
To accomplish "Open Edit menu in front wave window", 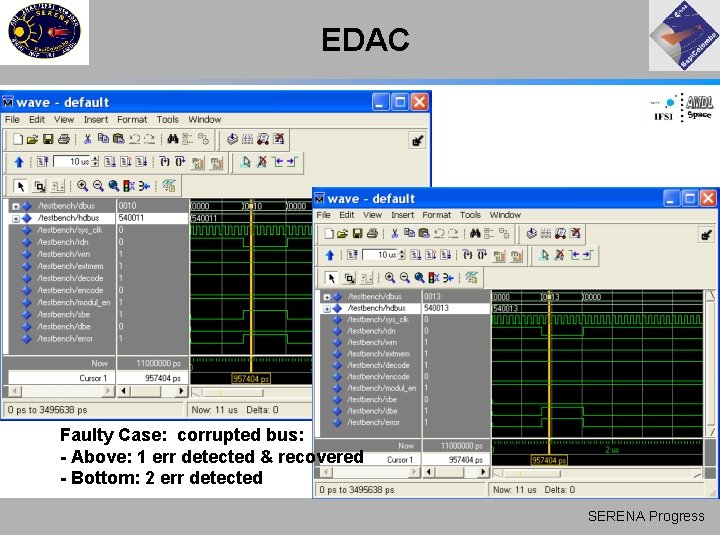I will pos(347,215).
